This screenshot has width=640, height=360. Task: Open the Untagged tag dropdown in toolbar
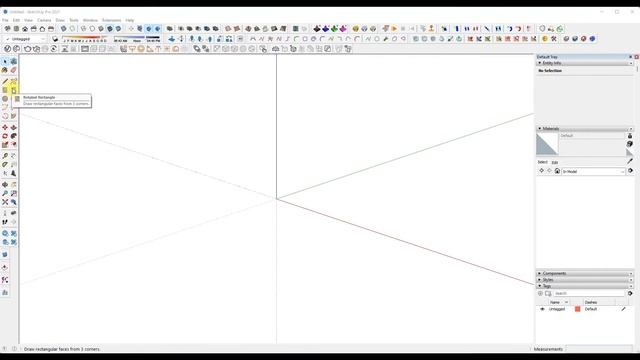click(25, 39)
